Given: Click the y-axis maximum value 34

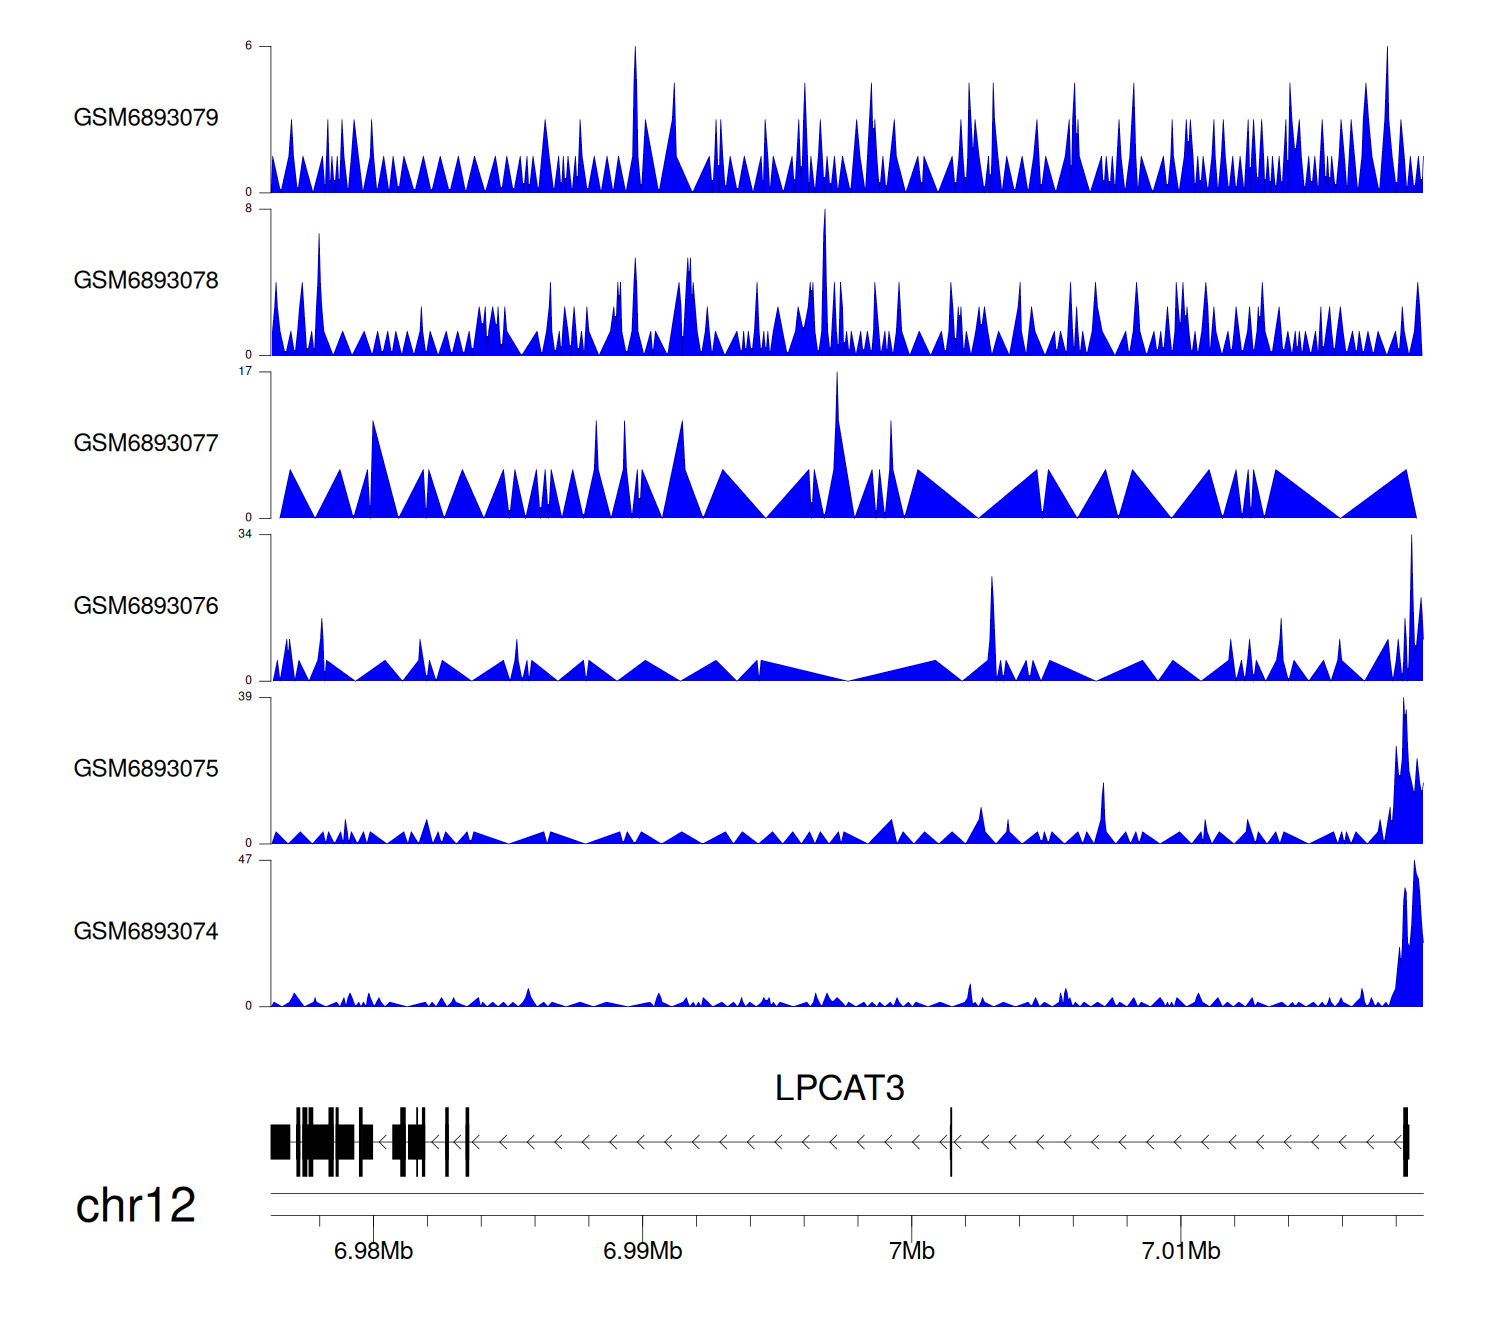Looking at the screenshot, I should pyautogui.click(x=245, y=534).
